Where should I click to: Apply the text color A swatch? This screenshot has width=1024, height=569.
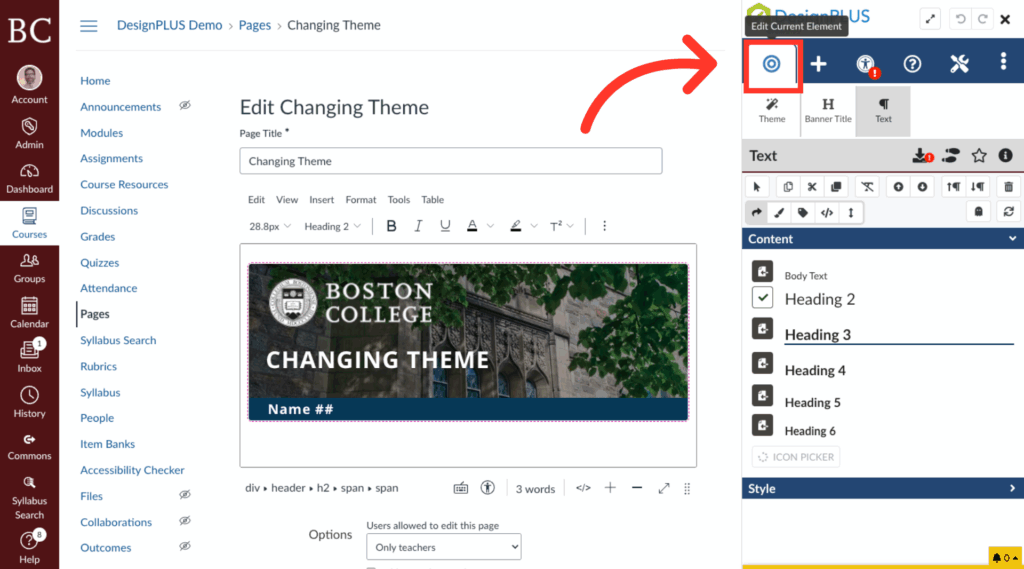[472, 226]
